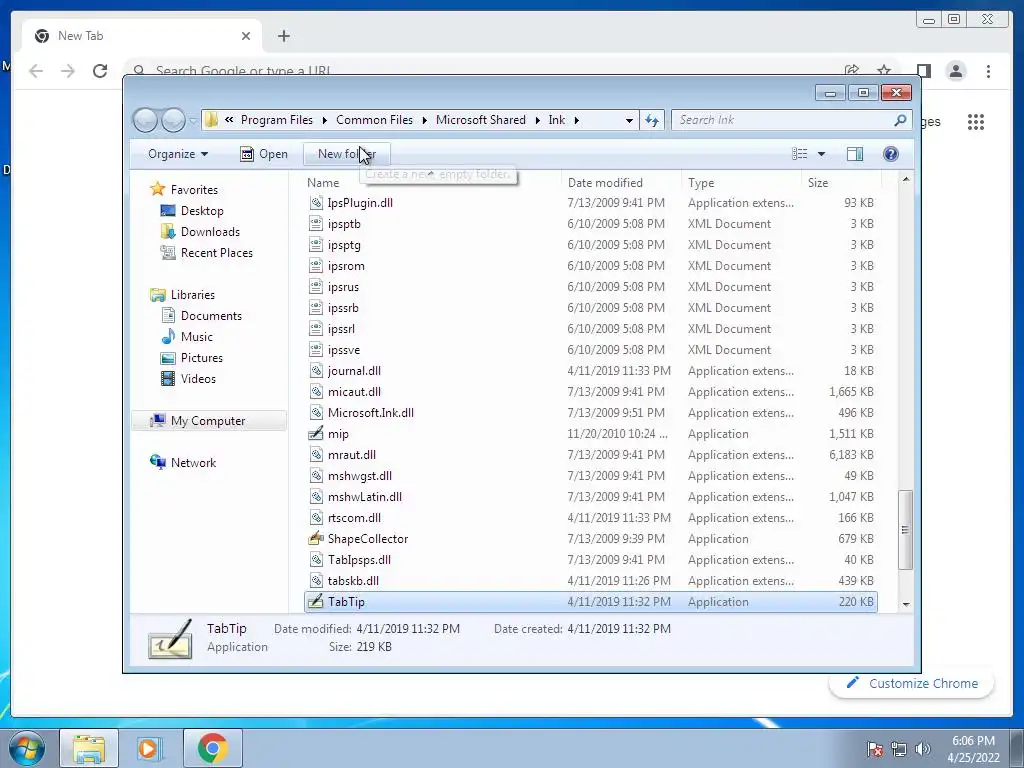Select Desktop under Favorites
This screenshot has height=768, width=1024.
click(202, 211)
